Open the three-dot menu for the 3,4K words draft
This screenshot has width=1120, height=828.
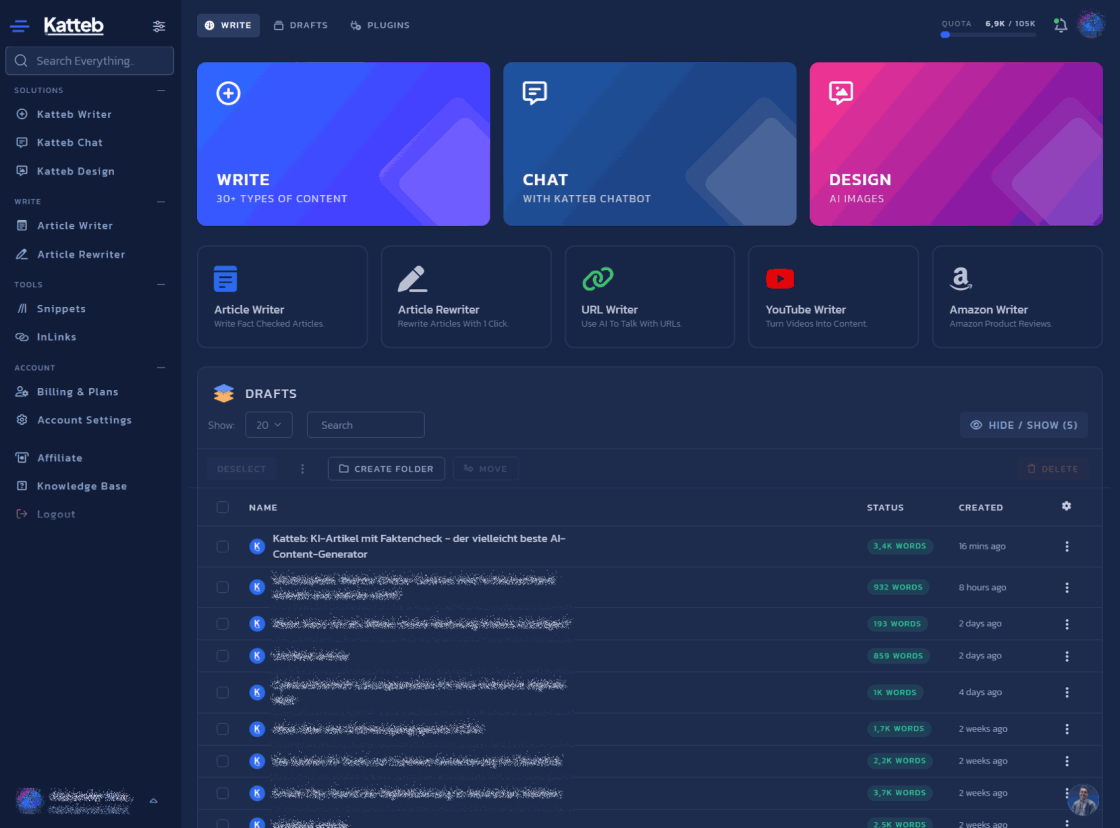click(1067, 547)
